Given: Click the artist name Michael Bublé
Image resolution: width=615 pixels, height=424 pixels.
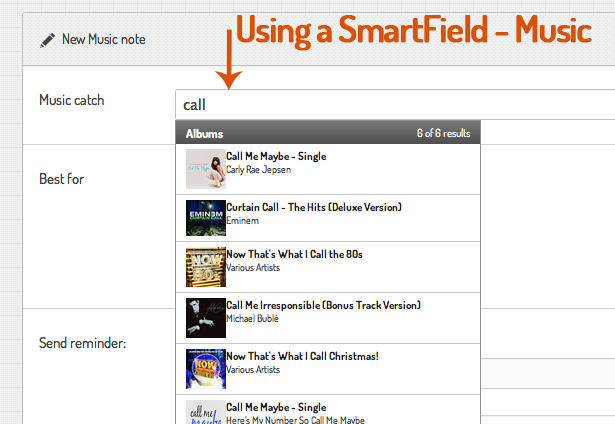Looking at the screenshot, I should point(252,318).
